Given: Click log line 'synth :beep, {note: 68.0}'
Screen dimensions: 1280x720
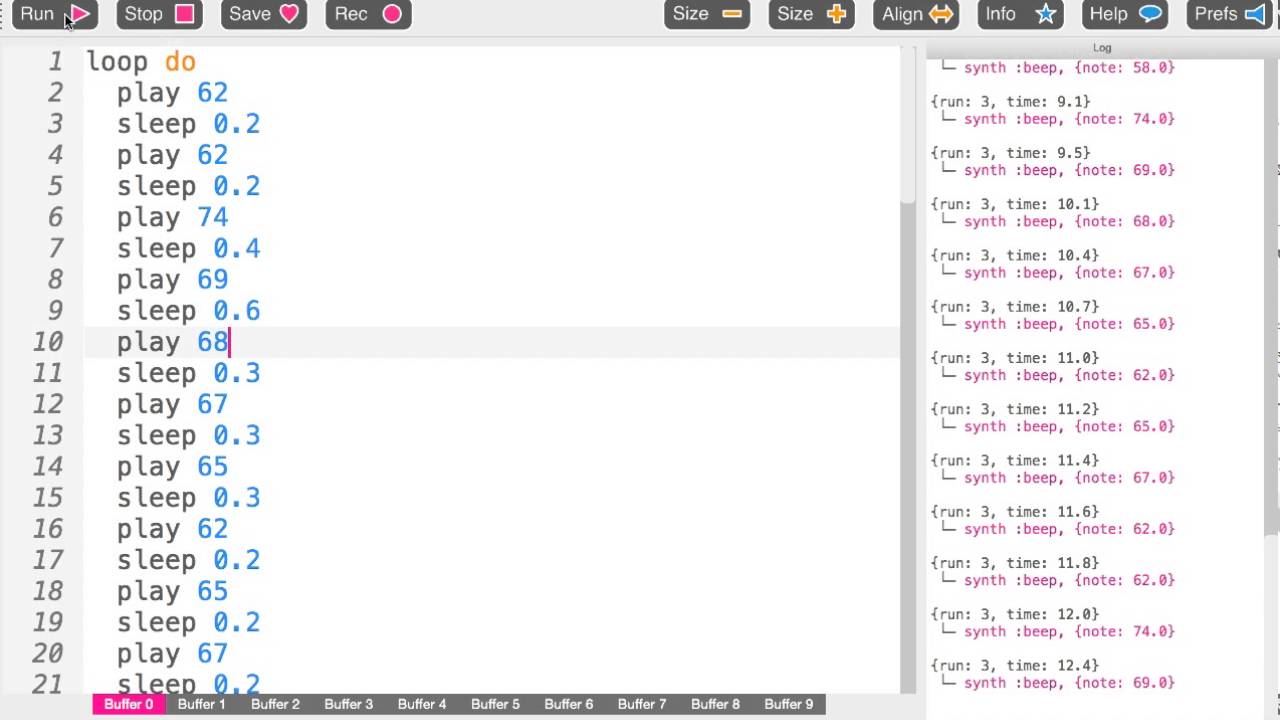Looking at the screenshot, I should click(x=1069, y=221).
